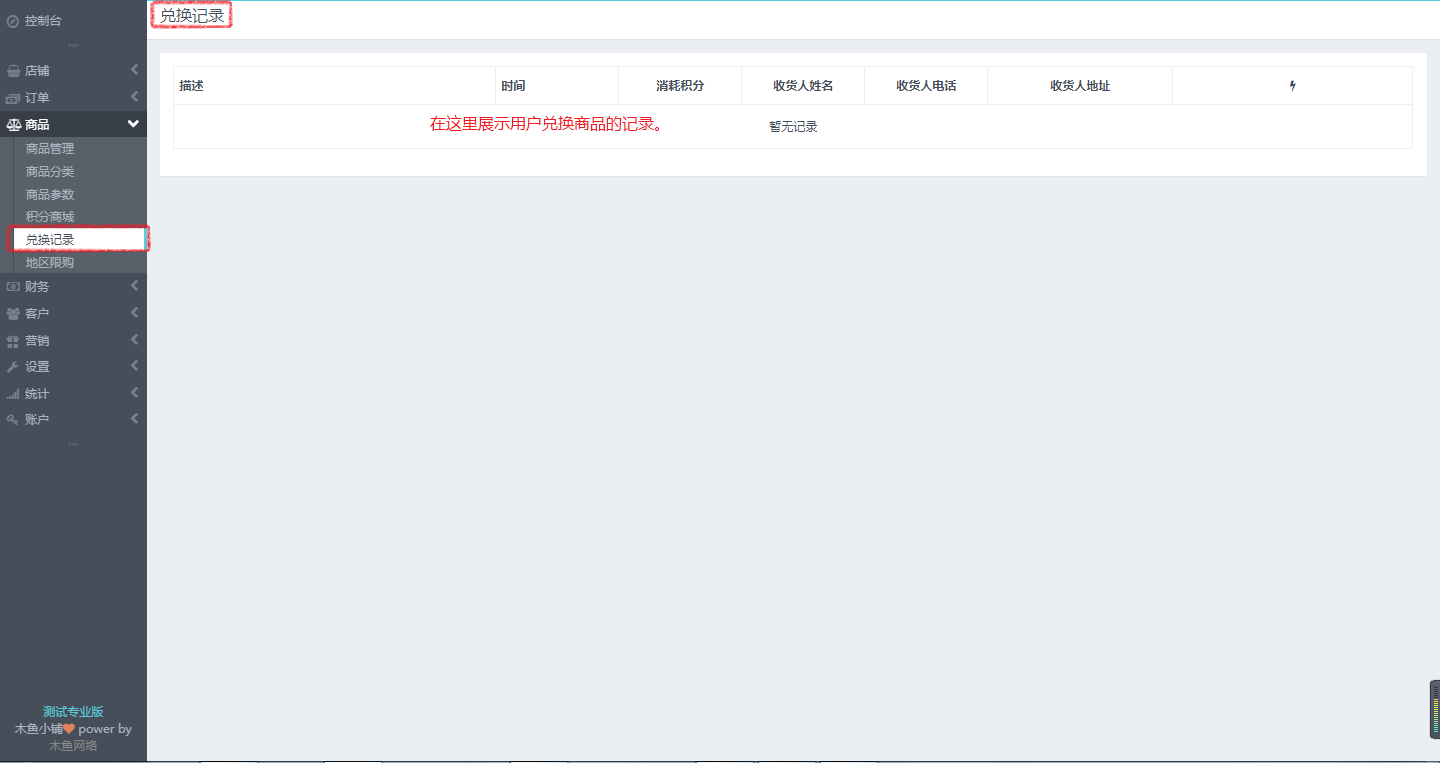Click the 商品 goods icon in the sidebar

pos(11,124)
